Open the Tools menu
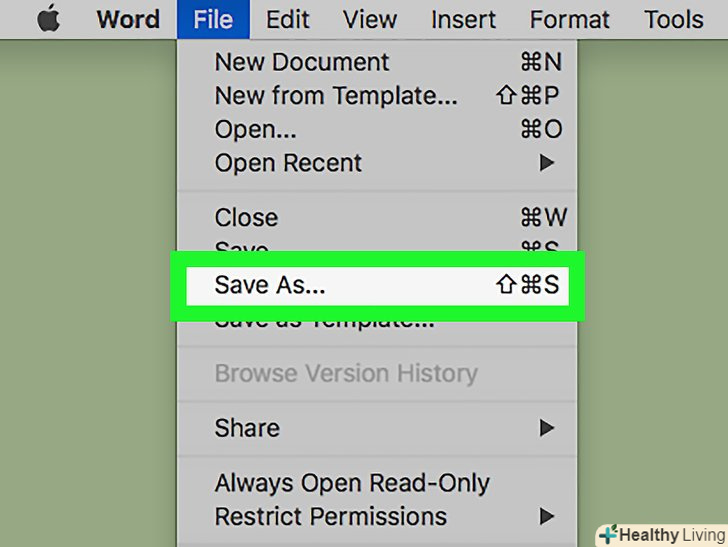 pyautogui.click(x=673, y=19)
